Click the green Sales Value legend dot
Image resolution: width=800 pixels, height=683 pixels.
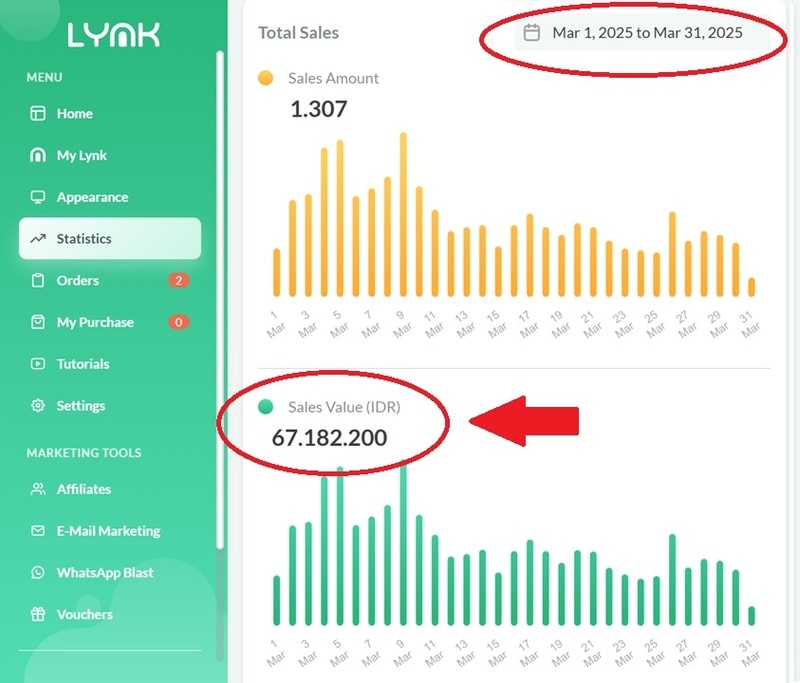(266, 407)
